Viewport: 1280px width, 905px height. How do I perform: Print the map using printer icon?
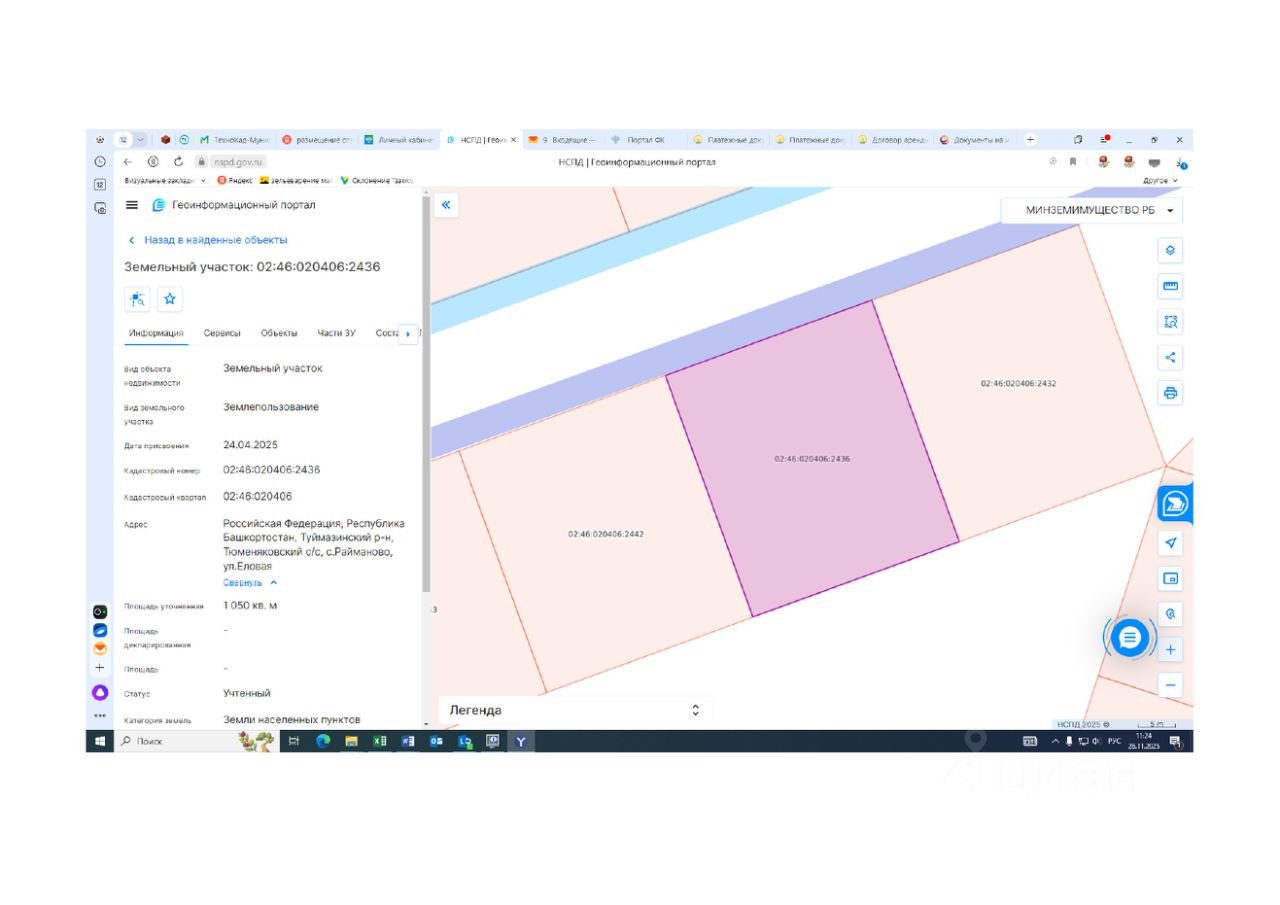1171,393
